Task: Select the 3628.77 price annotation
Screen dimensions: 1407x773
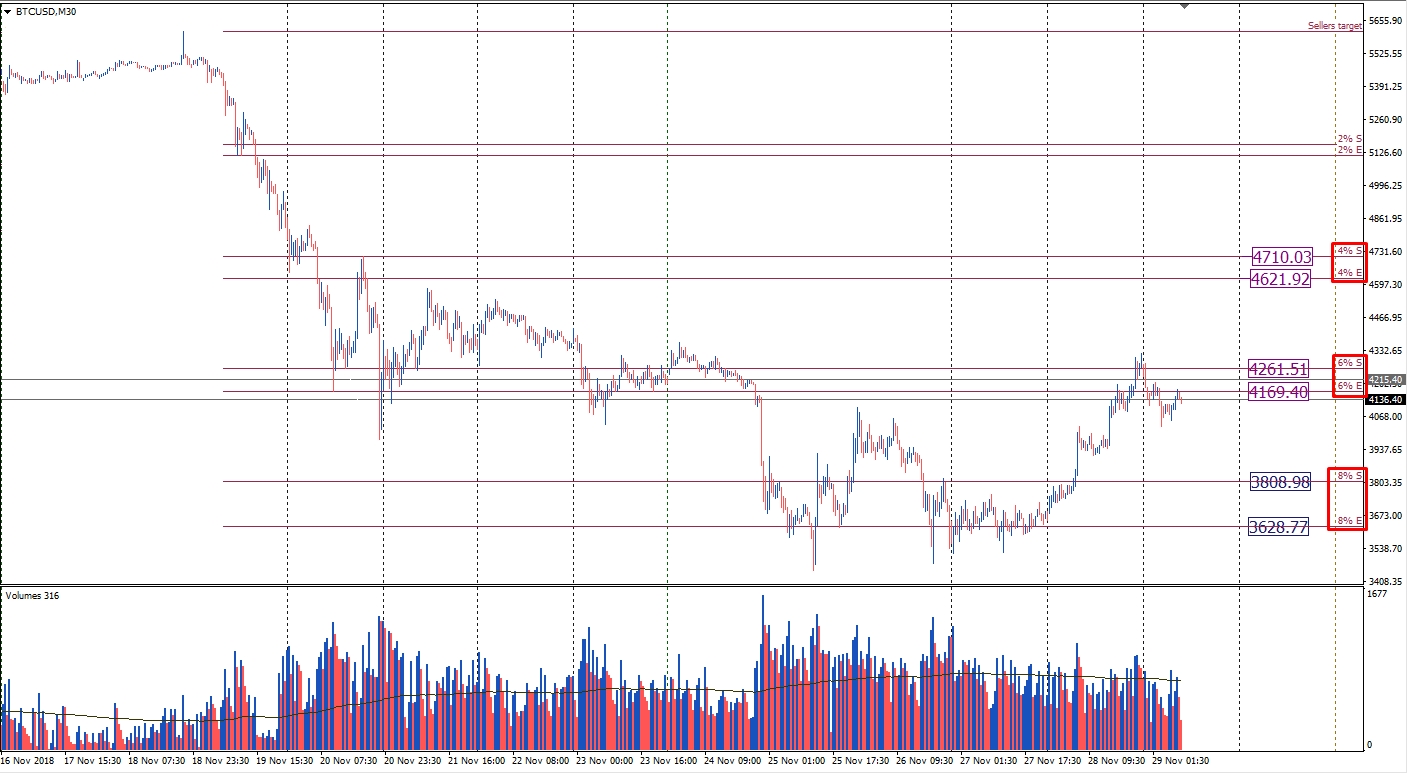Action: click(1278, 526)
